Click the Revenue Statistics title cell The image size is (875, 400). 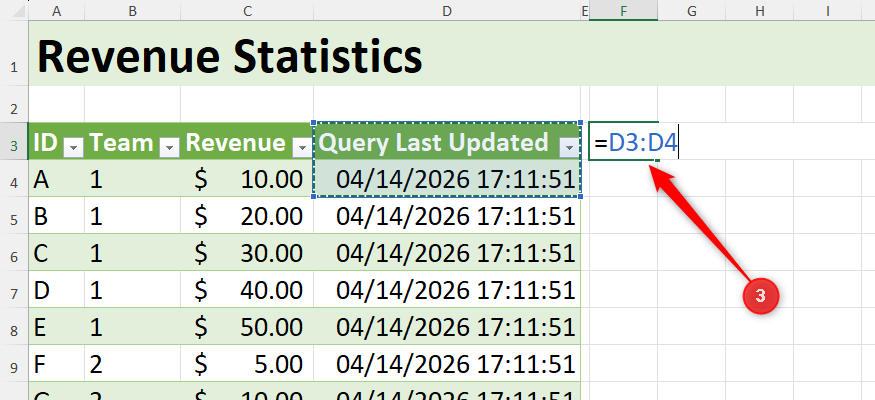pyautogui.click(x=229, y=57)
